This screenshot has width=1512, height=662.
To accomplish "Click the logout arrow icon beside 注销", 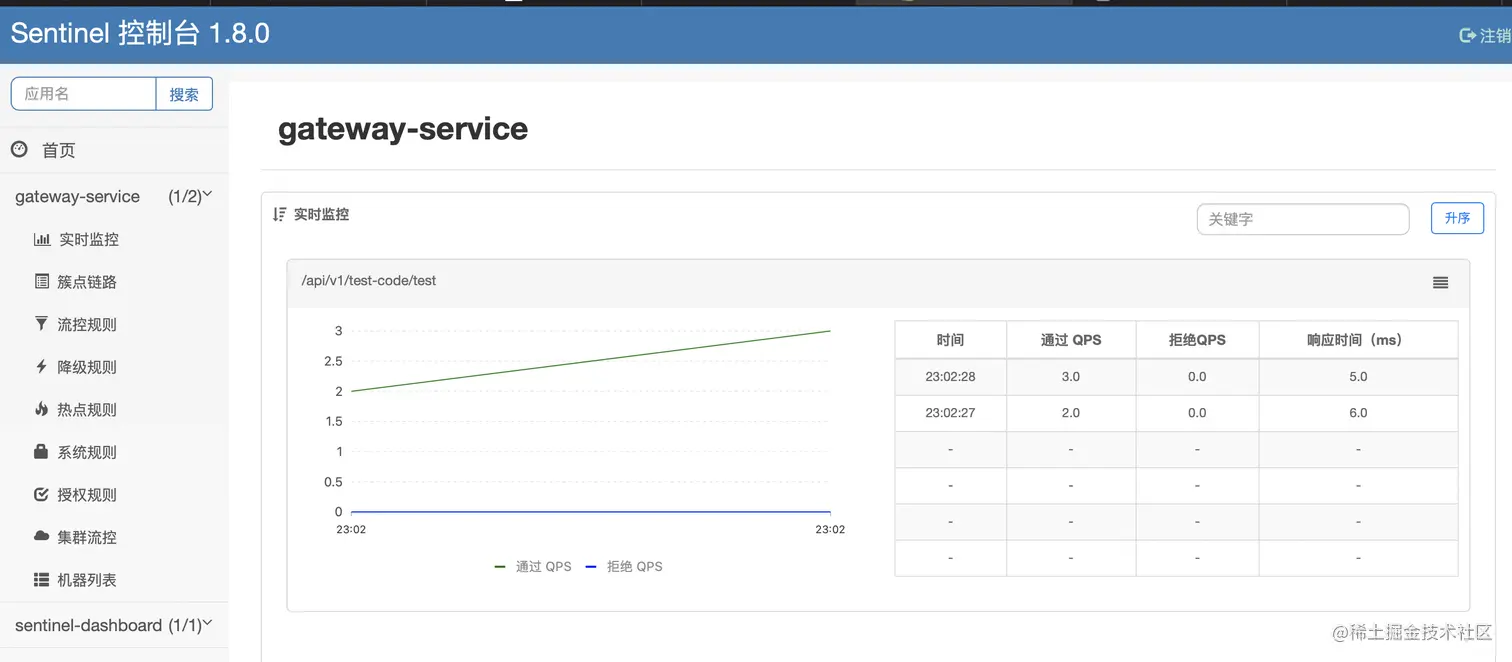I will (1468, 36).
